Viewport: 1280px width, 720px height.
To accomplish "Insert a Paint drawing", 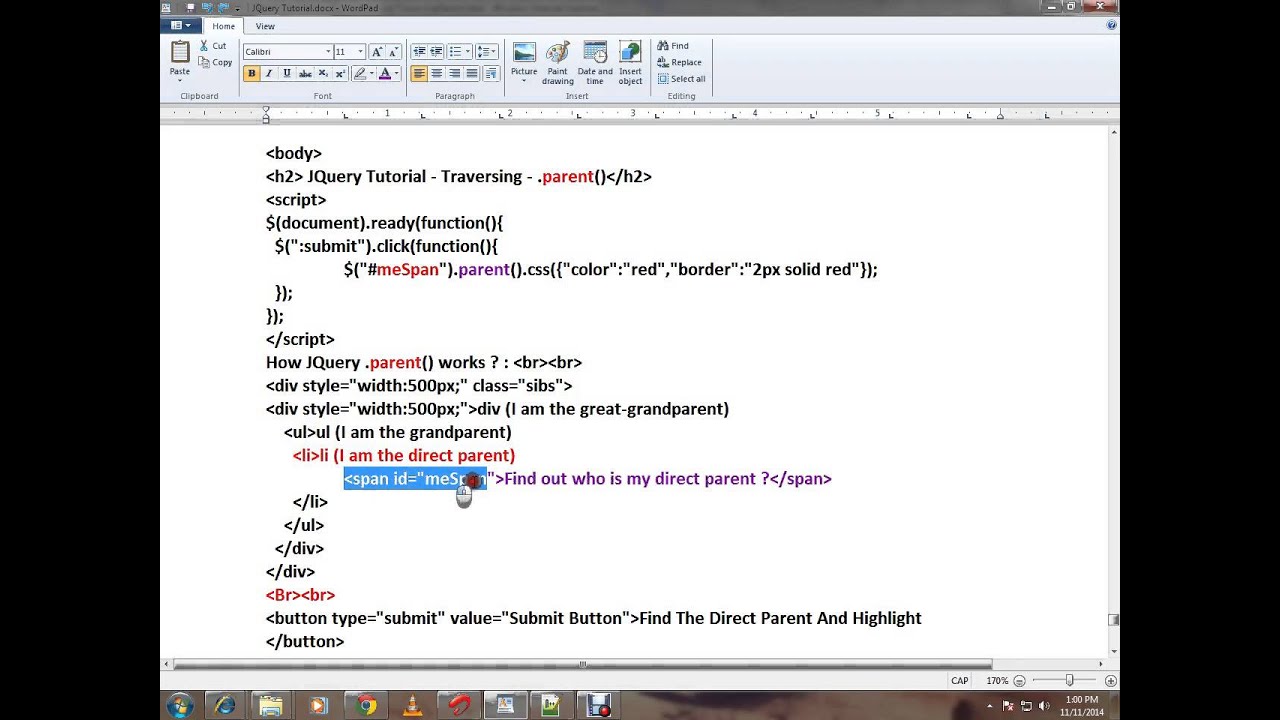I will pyautogui.click(x=558, y=63).
